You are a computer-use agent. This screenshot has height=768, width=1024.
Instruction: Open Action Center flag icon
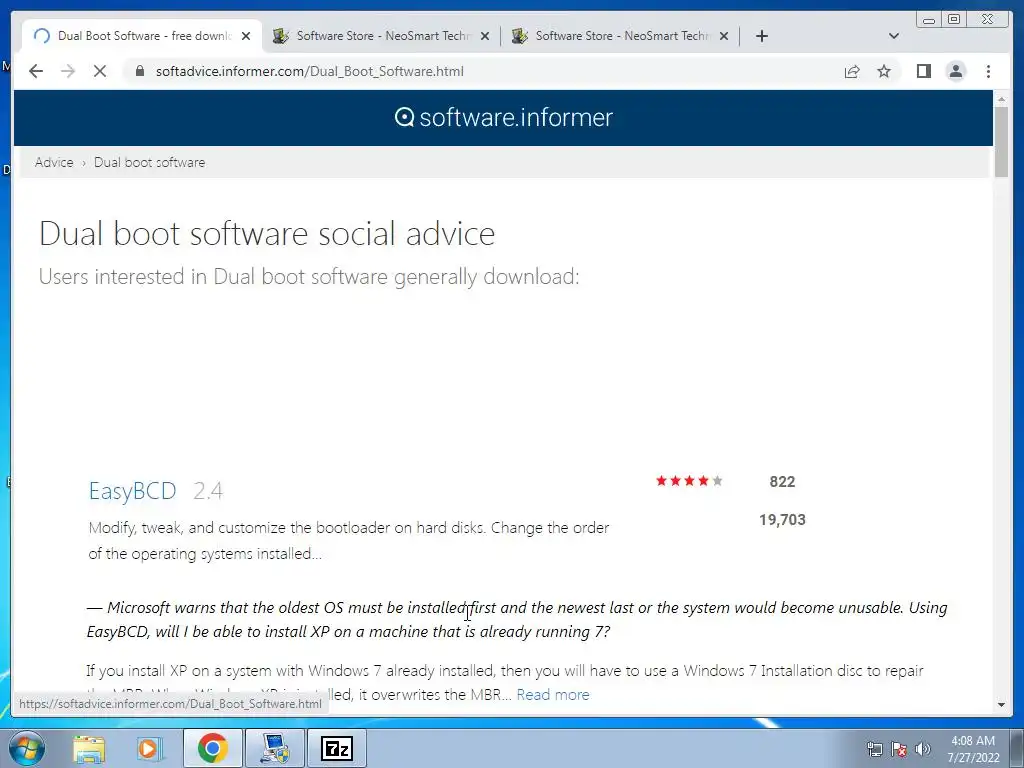[x=899, y=749]
